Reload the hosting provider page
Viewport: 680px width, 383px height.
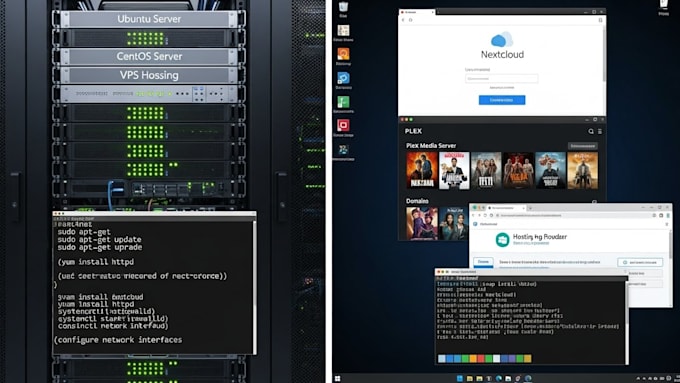486,215
